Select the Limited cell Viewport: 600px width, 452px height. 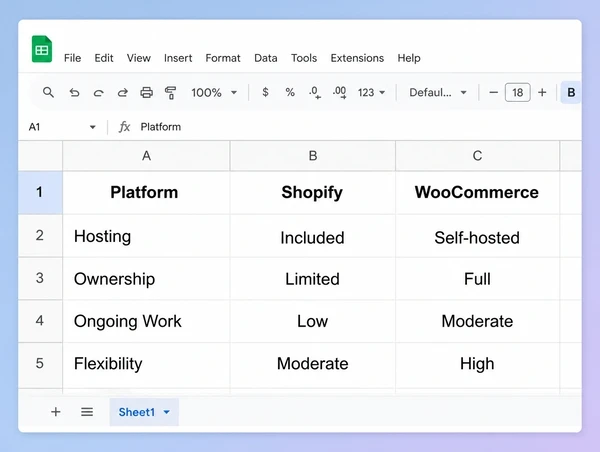click(313, 279)
